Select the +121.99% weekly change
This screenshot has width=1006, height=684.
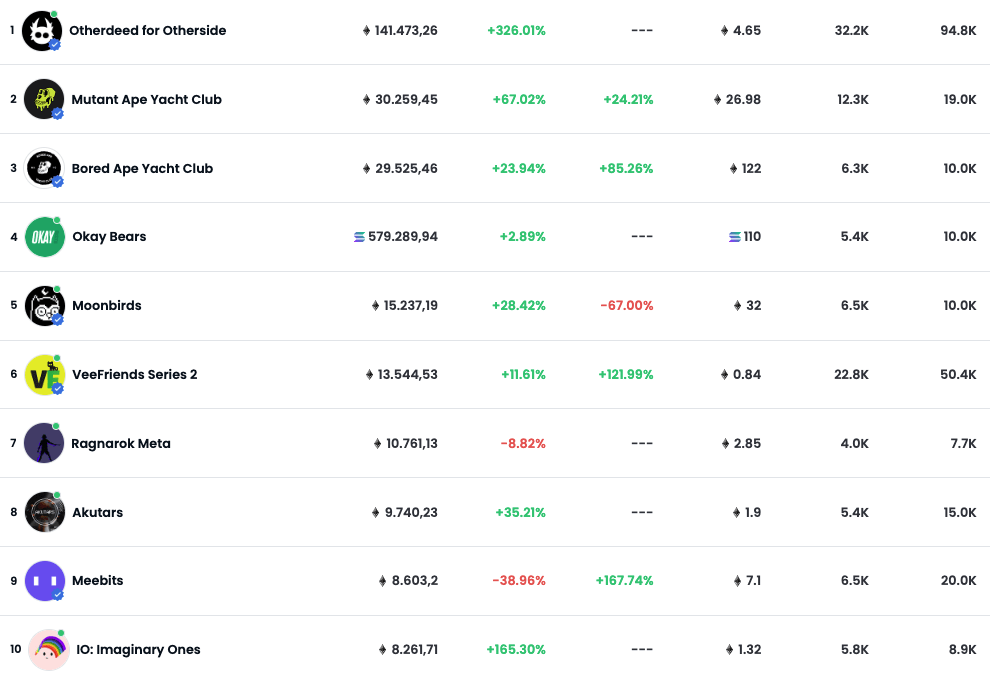click(x=626, y=375)
